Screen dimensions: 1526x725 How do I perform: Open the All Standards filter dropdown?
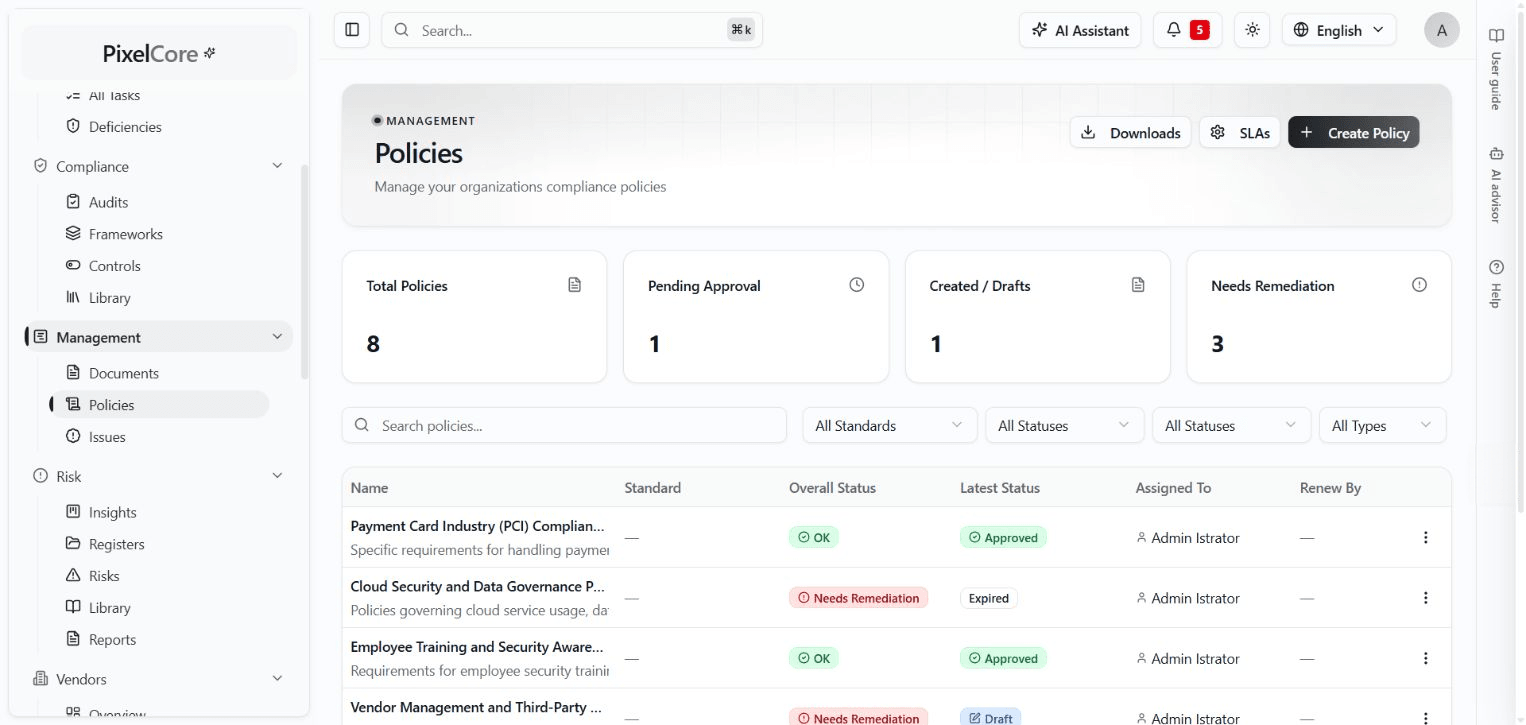pyautogui.click(x=889, y=425)
